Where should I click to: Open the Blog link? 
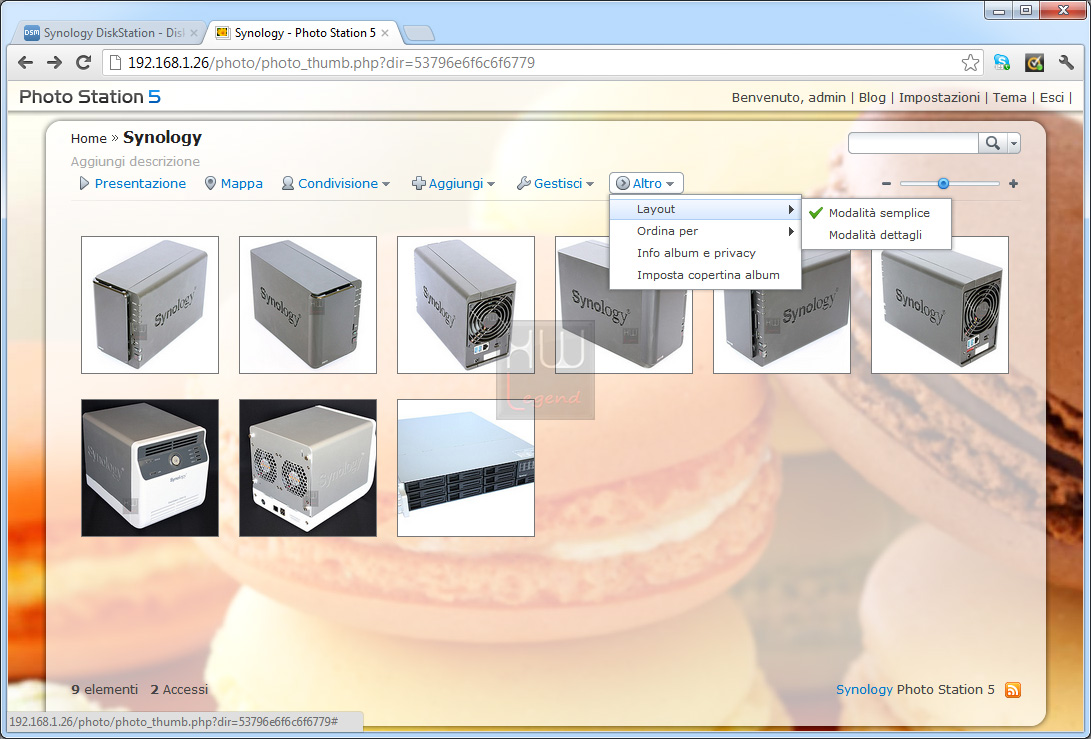[x=872, y=97]
